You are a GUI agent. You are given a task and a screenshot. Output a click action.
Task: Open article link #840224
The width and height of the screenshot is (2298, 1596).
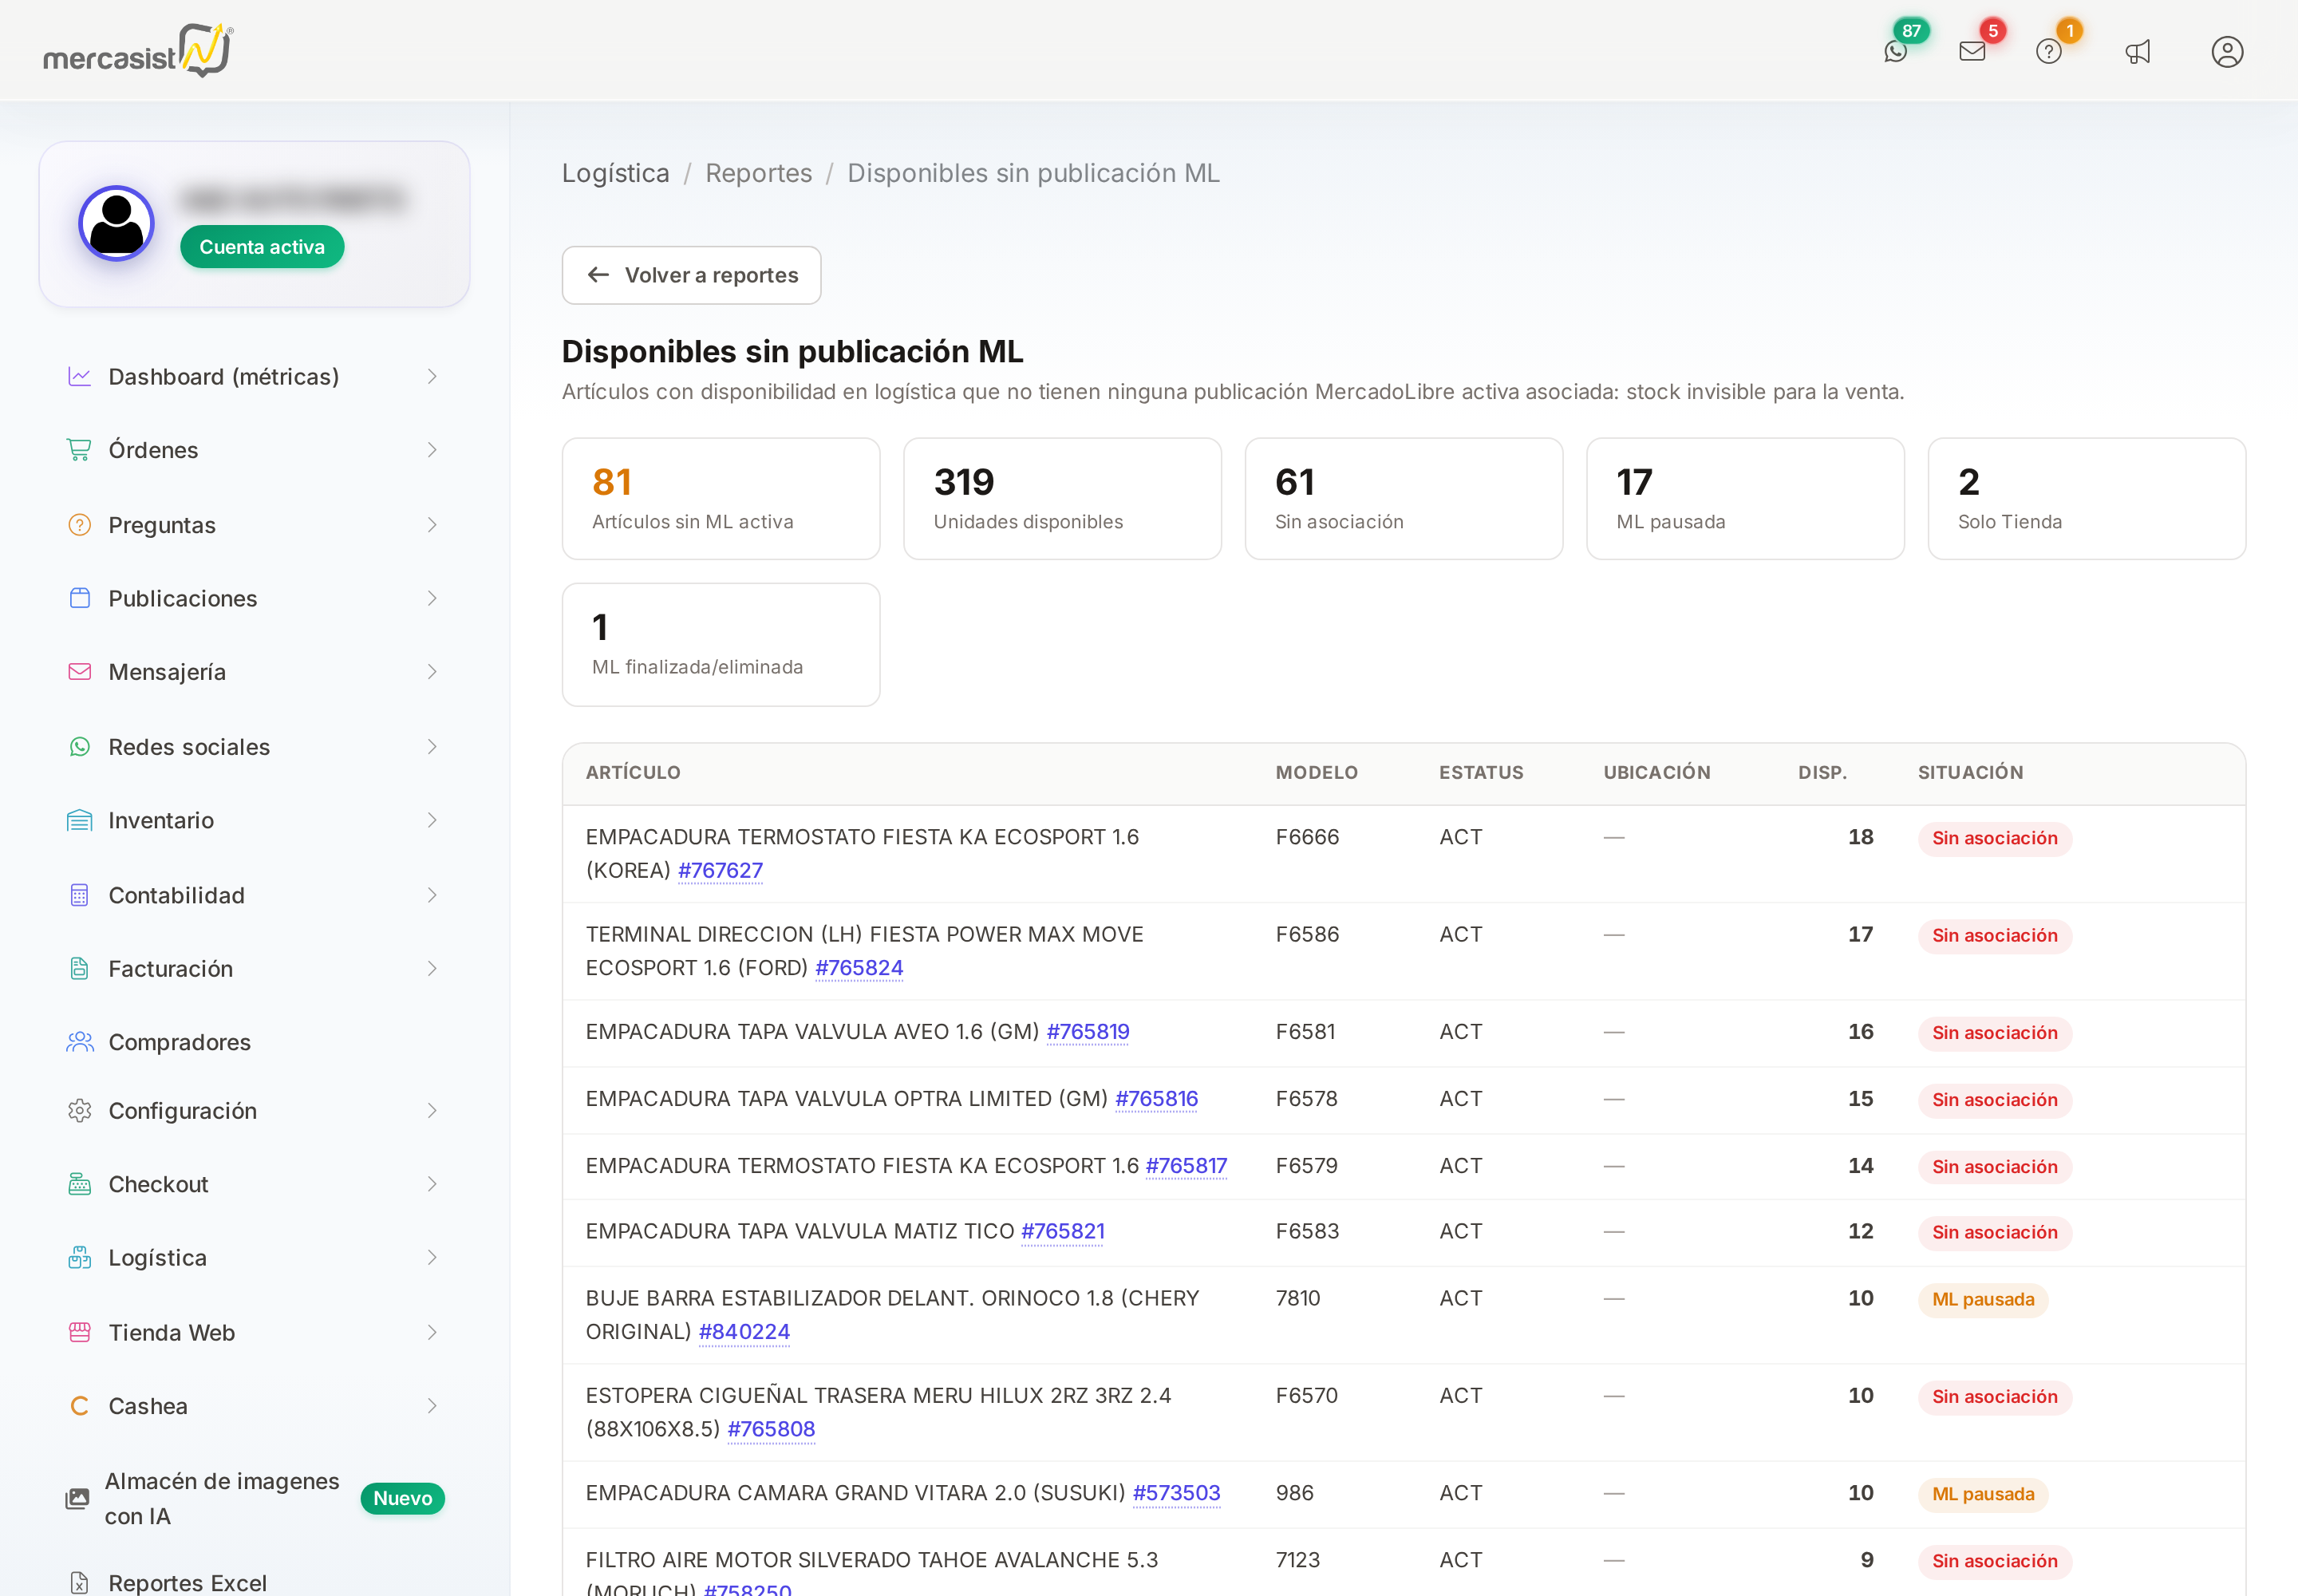(744, 1332)
